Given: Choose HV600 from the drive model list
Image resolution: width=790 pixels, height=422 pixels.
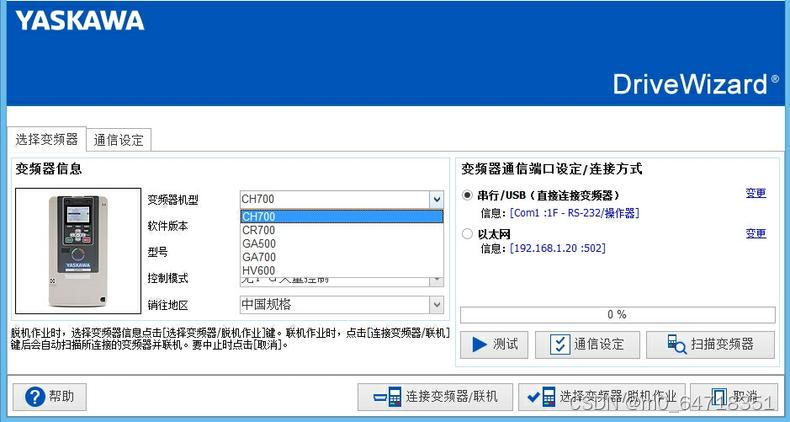Looking at the screenshot, I should [342, 270].
